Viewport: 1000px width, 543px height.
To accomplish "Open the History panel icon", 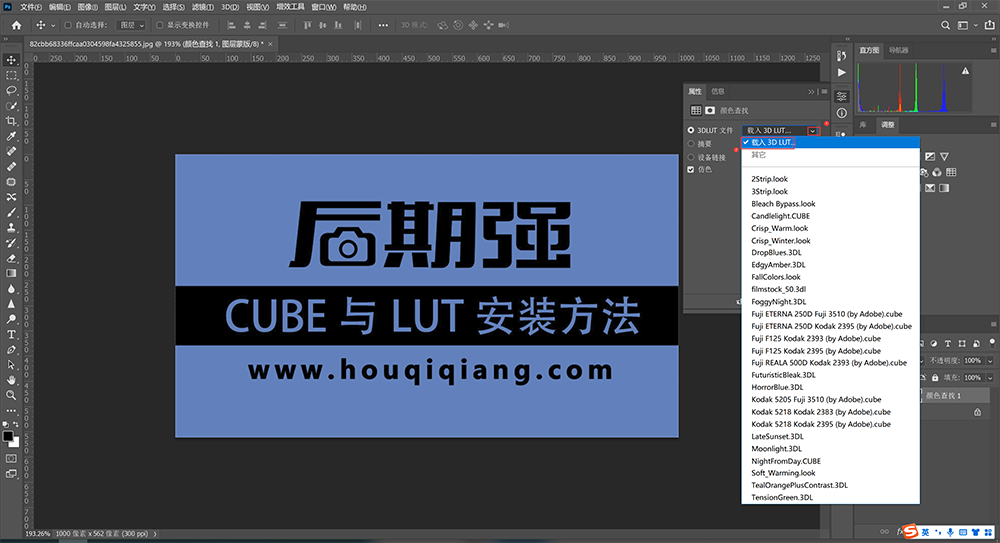I will click(841, 56).
